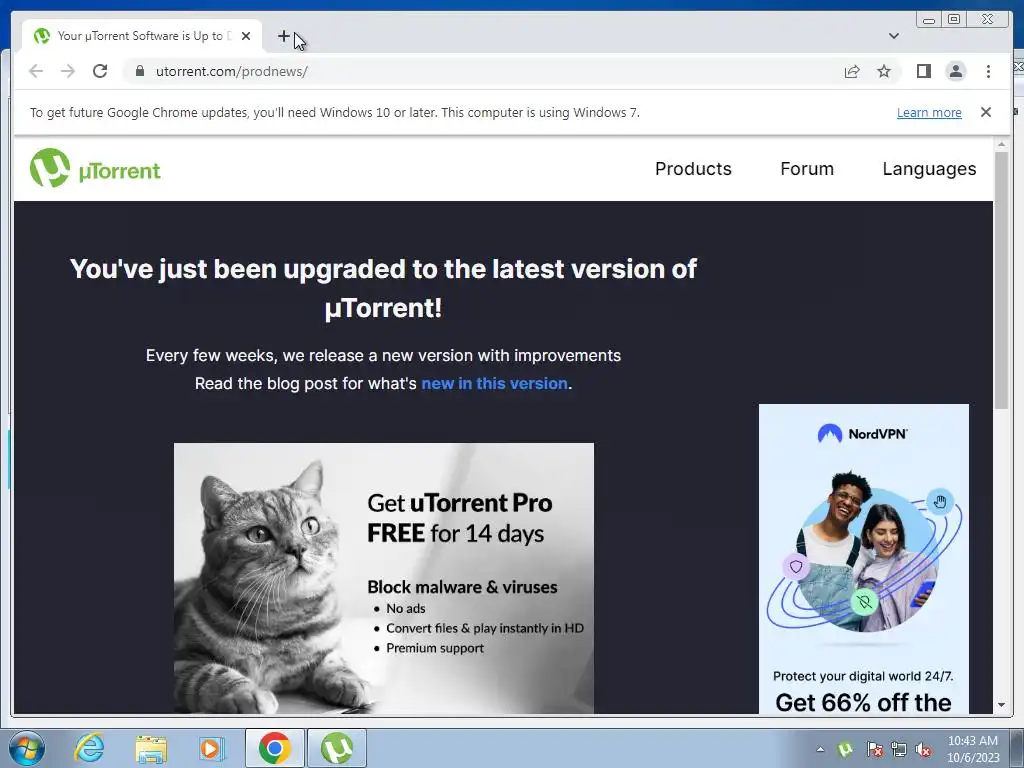The width and height of the screenshot is (1024, 768).
Task: Open the share page icon
Action: [x=852, y=71]
